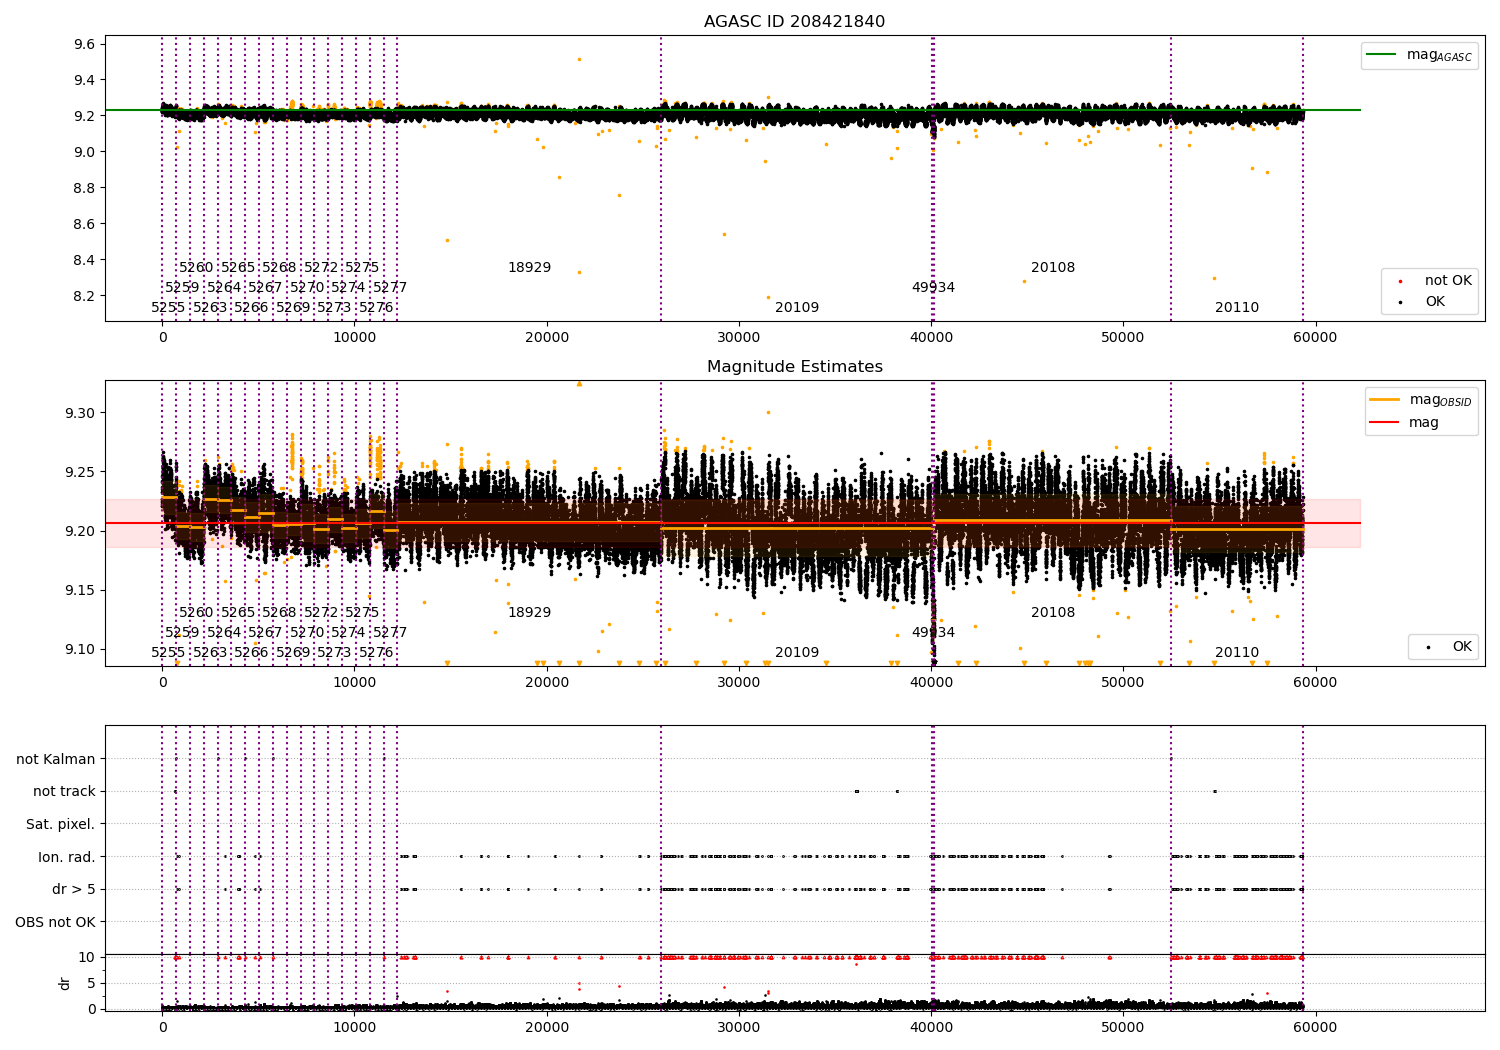Click the 40000 x-tick of the bottom plot
Image resolution: width=1500 pixels, height=1050 pixels.
[x=931, y=1027]
